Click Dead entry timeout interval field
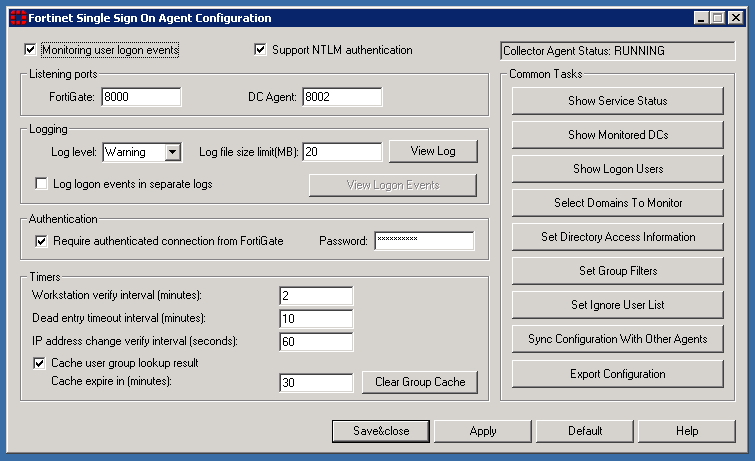This screenshot has height=461, width=755. pos(316,318)
